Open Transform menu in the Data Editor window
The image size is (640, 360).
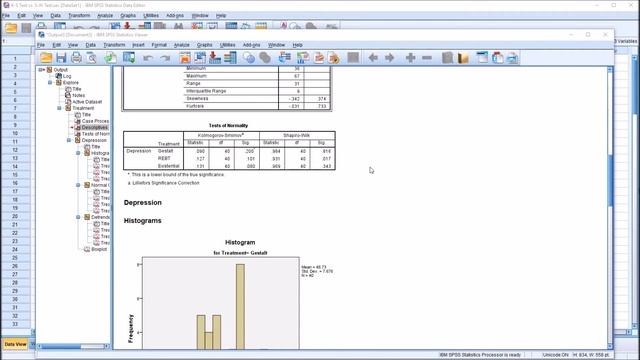(x=79, y=16)
